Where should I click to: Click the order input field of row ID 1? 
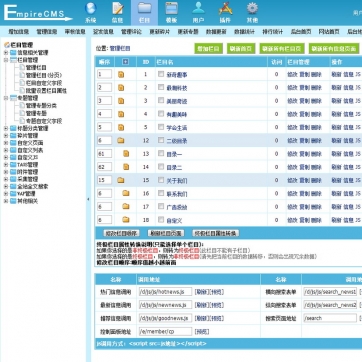tap(104, 74)
